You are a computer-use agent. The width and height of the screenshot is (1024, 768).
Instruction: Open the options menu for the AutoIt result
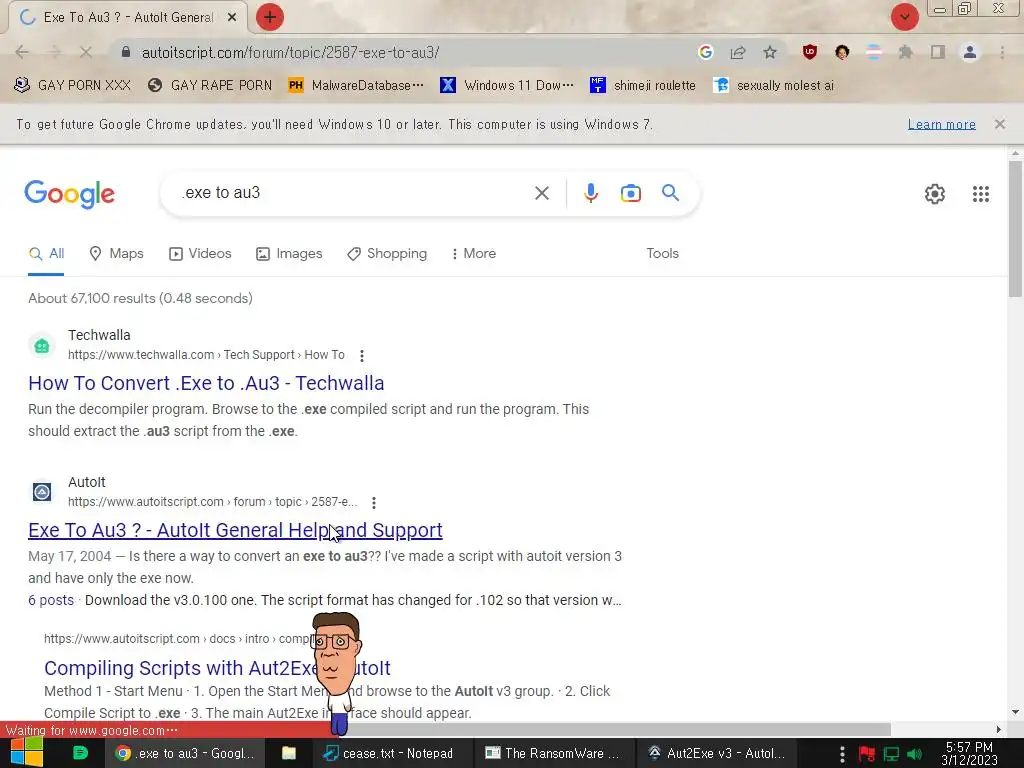374,502
